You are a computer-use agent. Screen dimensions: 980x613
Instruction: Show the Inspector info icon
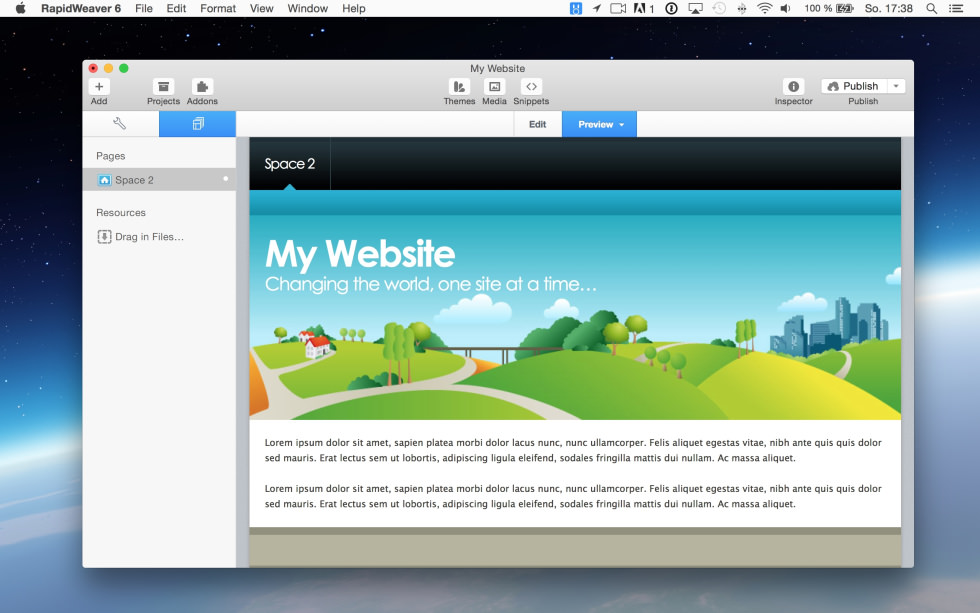793,87
